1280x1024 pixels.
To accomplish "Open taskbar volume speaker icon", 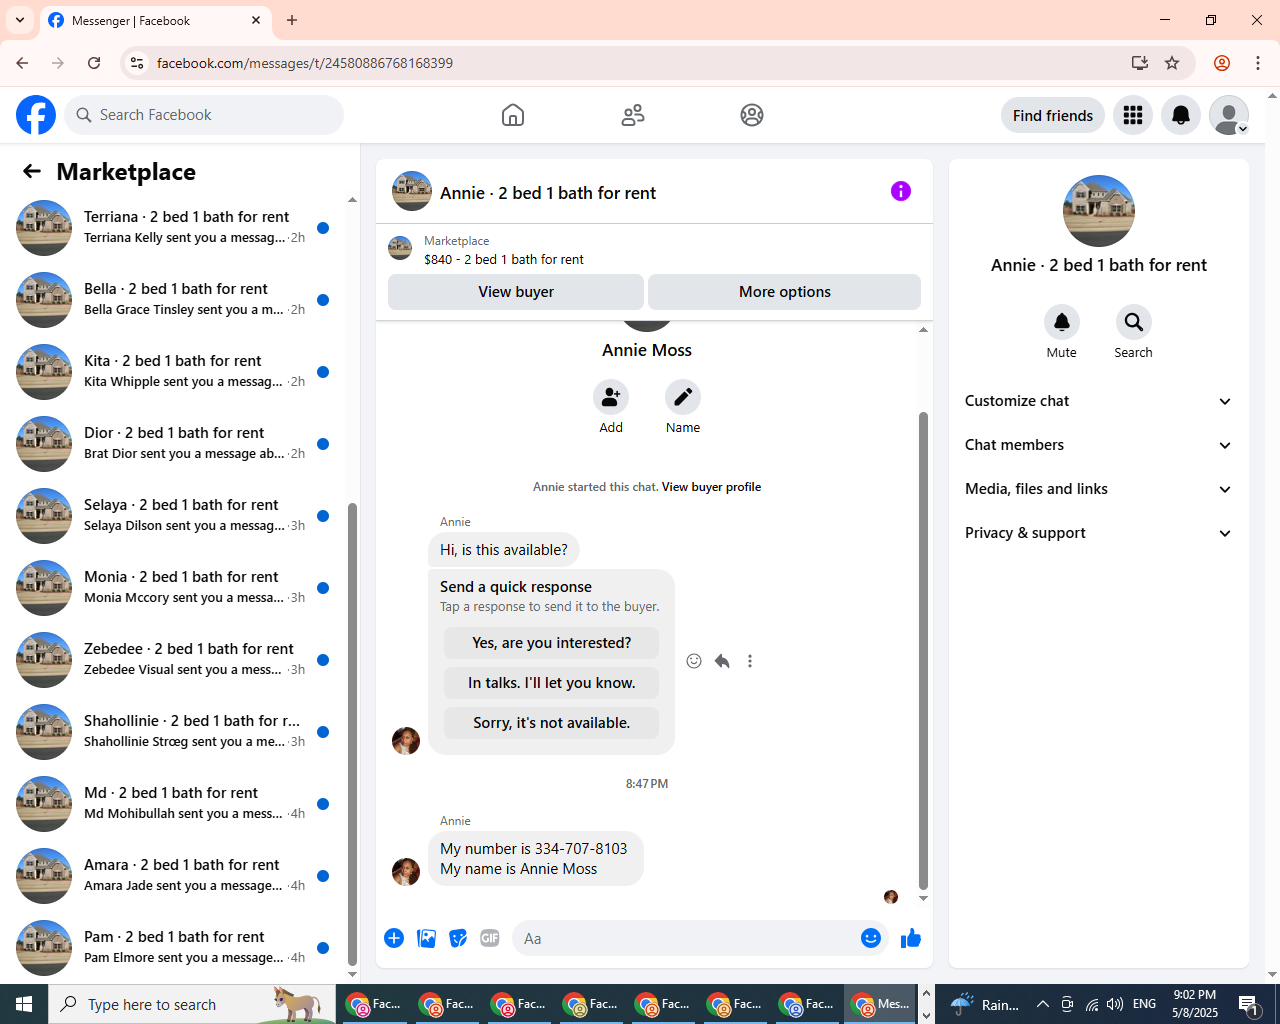I will (1115, 1004).
